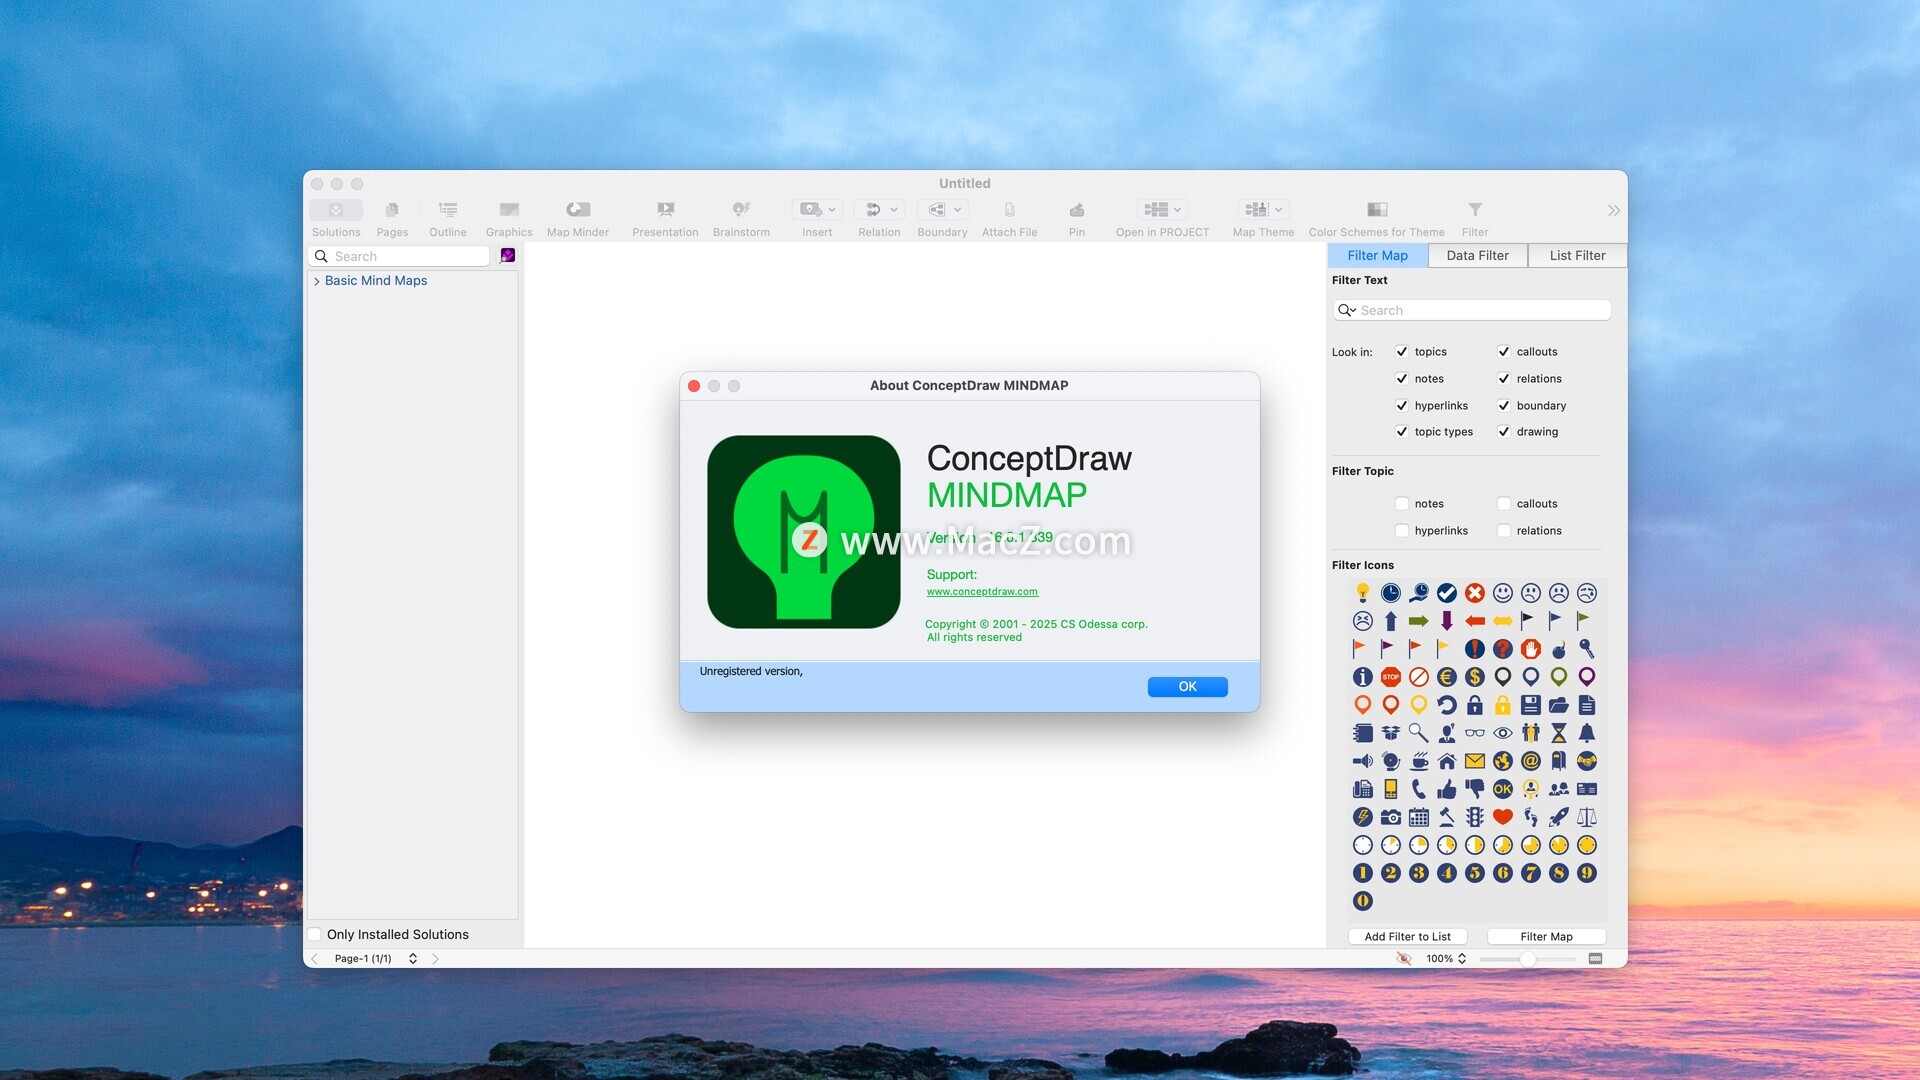
Task: Select the red X cross filter icon
Action: 1474,593
